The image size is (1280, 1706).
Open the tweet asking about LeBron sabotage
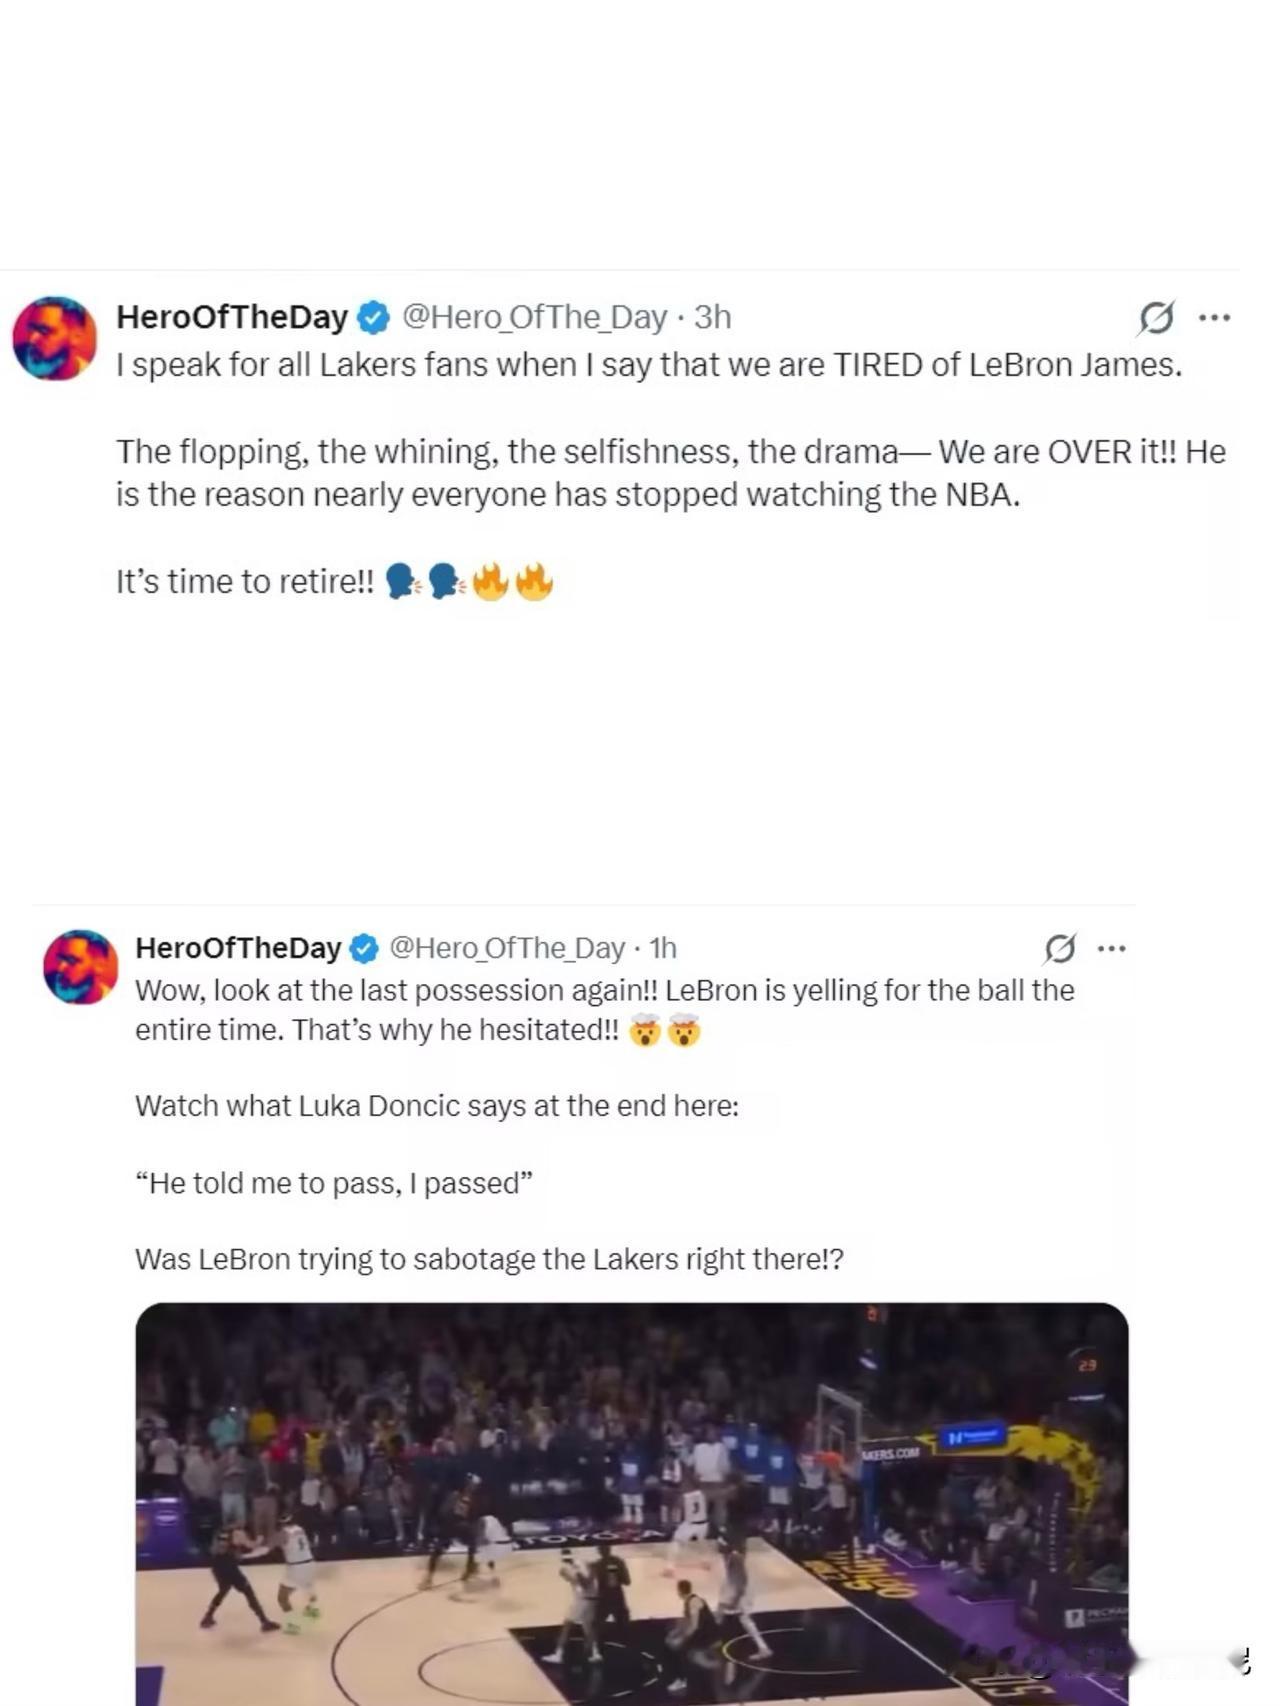coord(489,1259)
